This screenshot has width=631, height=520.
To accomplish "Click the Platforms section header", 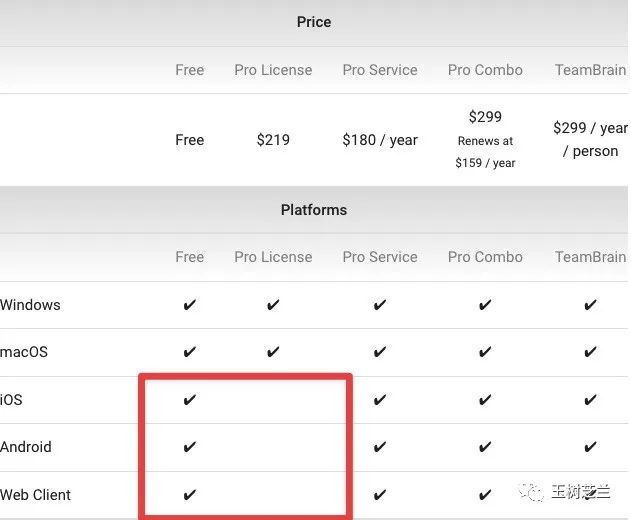I will click(x=314, y=210).
